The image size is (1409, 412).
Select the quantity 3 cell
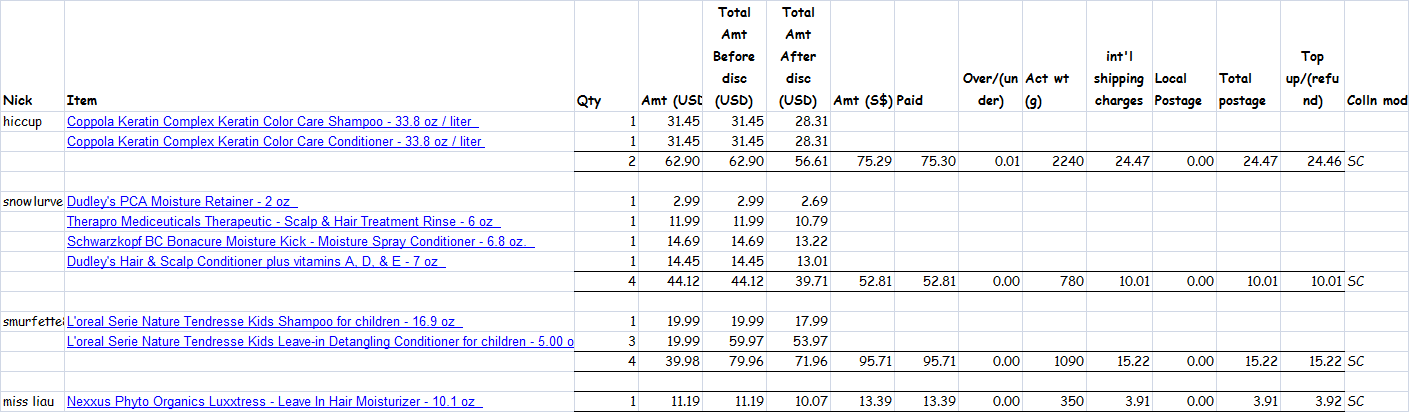click(x=606, y=341)
